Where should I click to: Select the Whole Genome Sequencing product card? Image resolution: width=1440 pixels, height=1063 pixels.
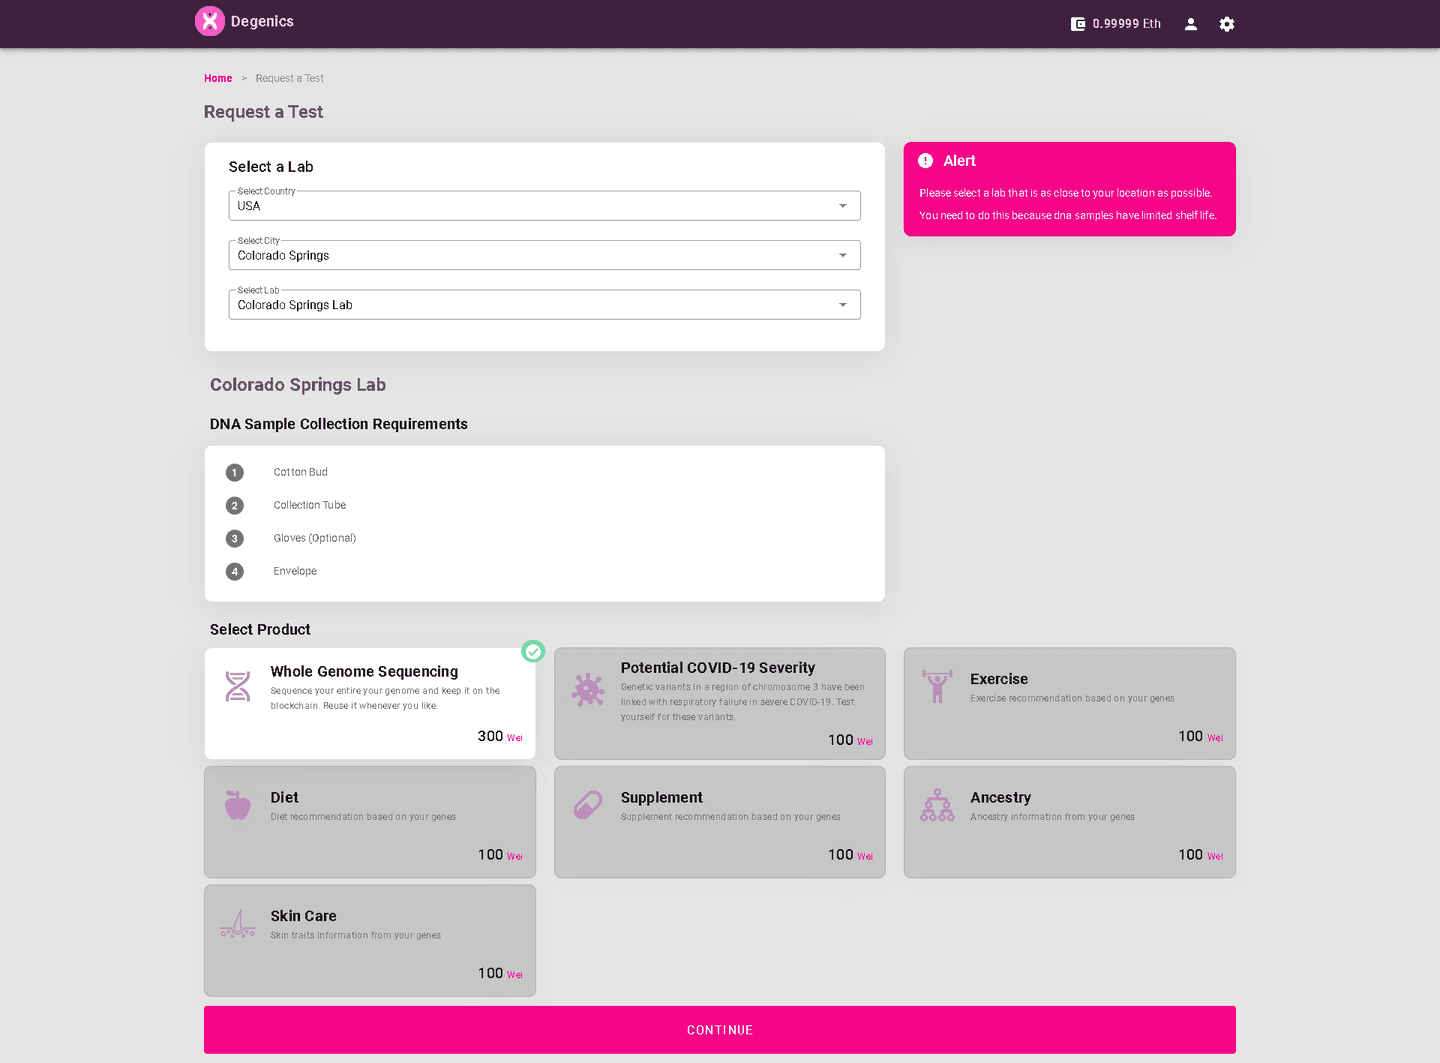click(x=370, y=704)
